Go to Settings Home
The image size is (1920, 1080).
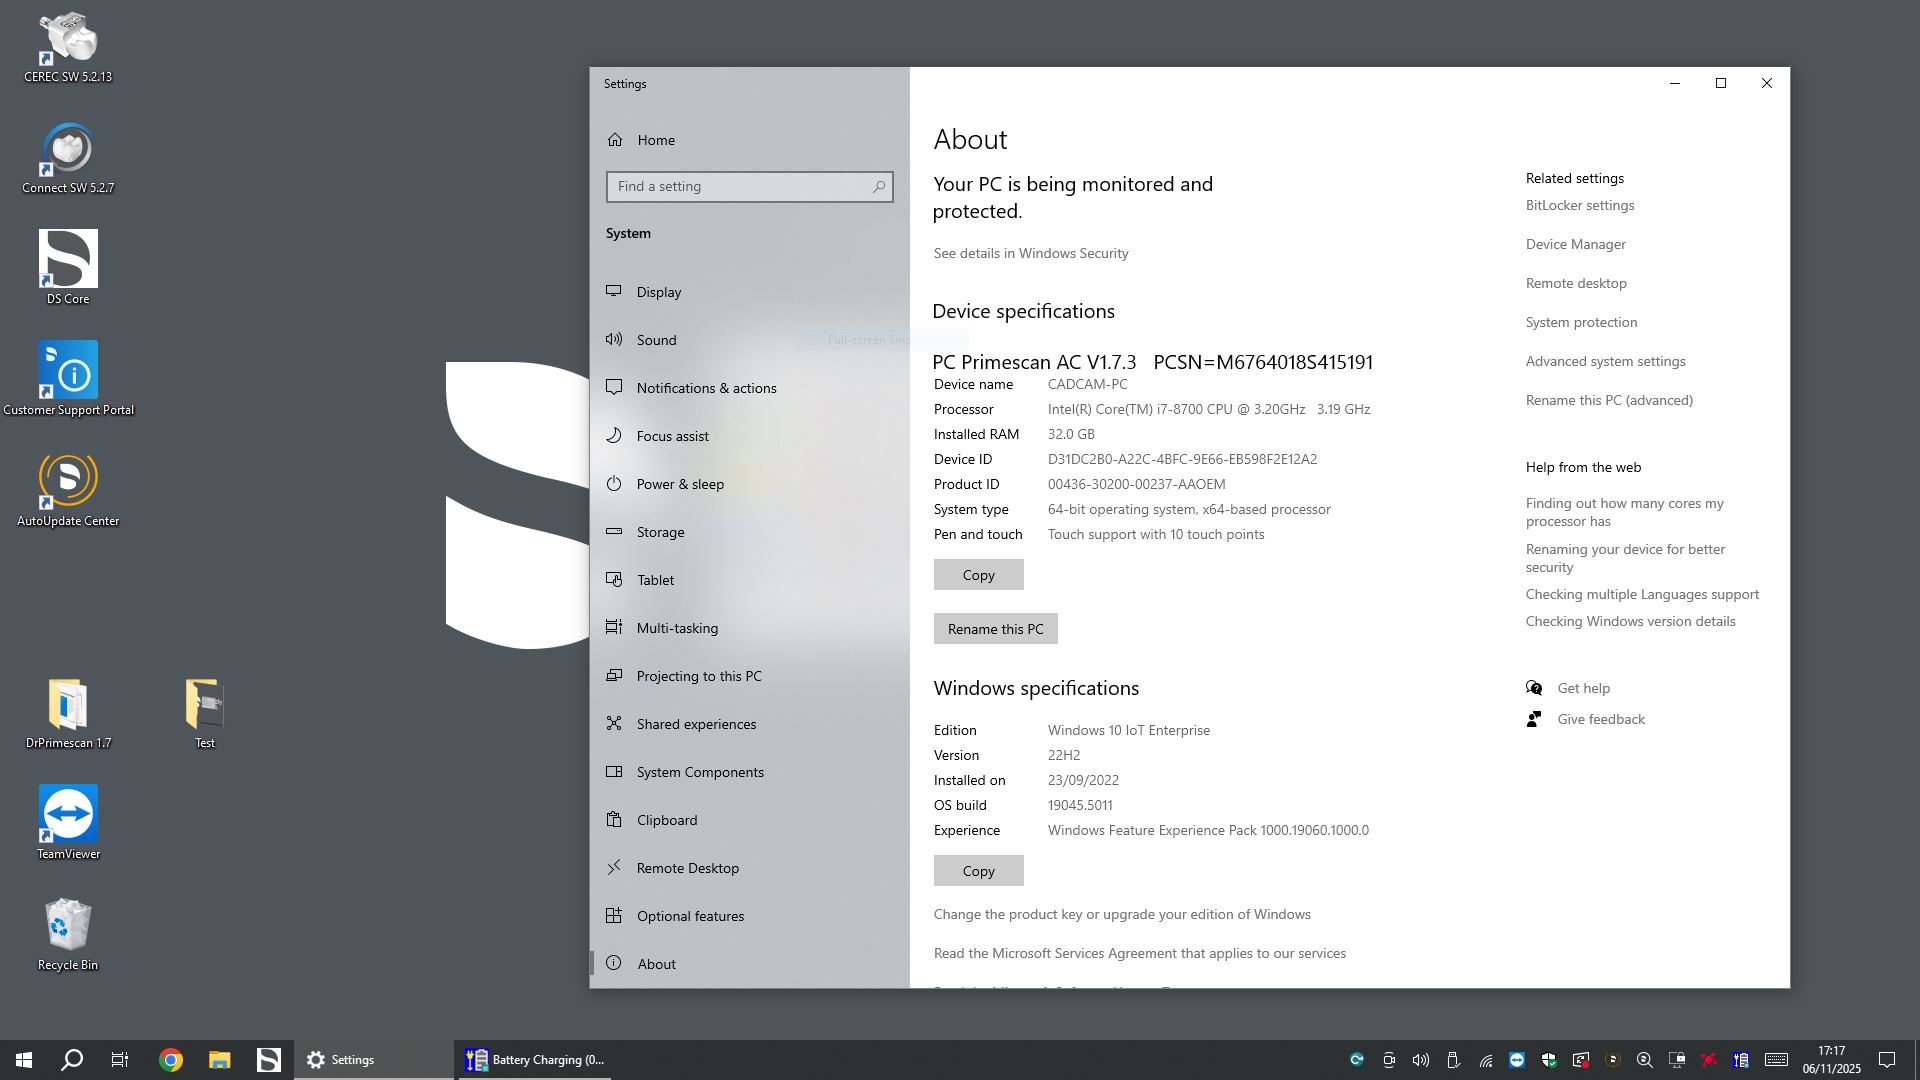click(656, 140)
